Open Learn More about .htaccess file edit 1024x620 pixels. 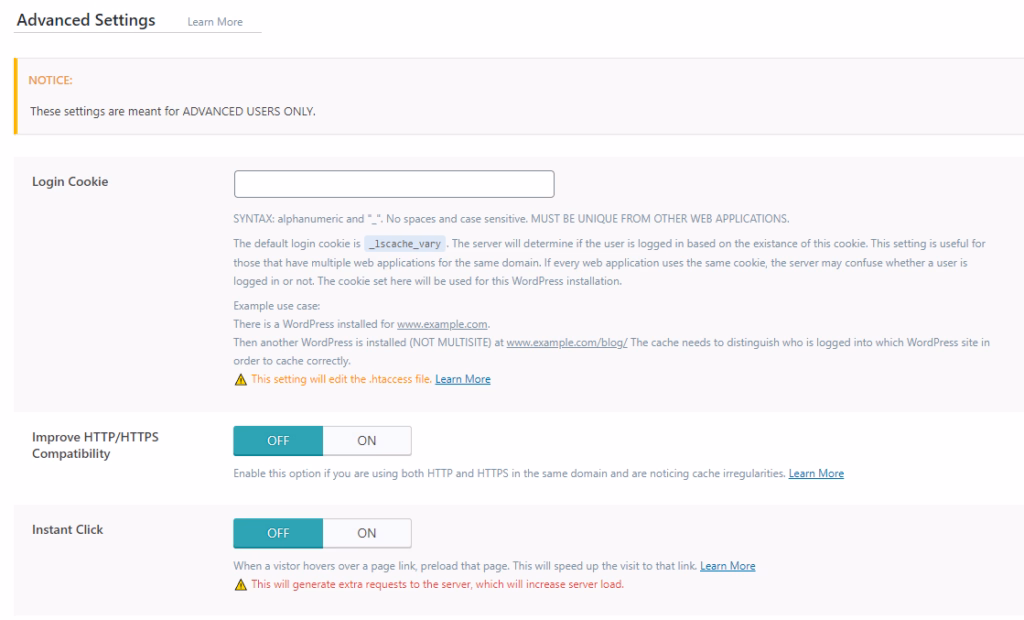coord(462,379)
